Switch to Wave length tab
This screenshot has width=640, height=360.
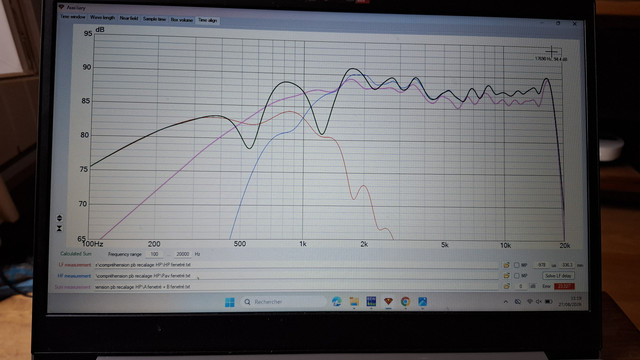pos(102,18)
